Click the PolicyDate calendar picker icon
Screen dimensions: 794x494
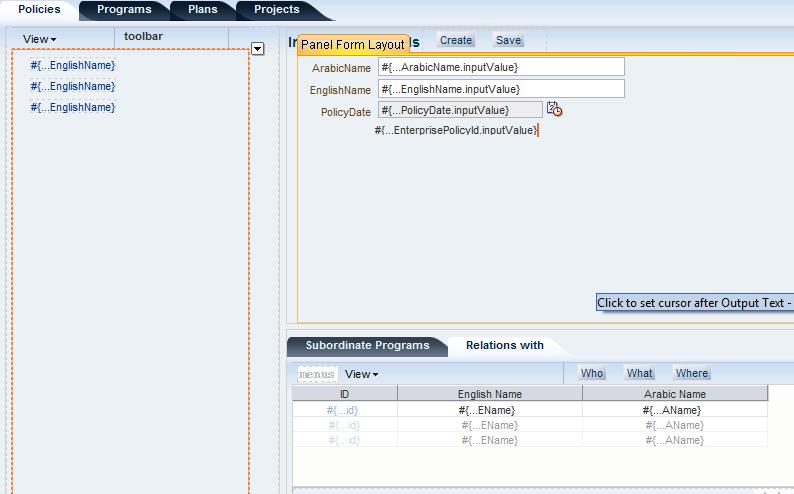point(554,110)
